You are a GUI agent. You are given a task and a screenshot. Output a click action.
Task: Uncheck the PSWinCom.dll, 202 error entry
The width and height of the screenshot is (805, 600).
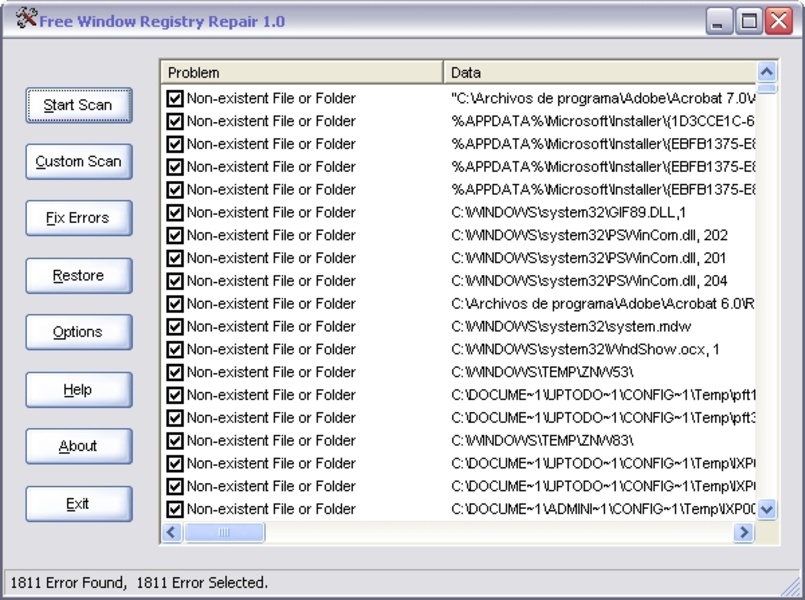(x=175, y=235)
